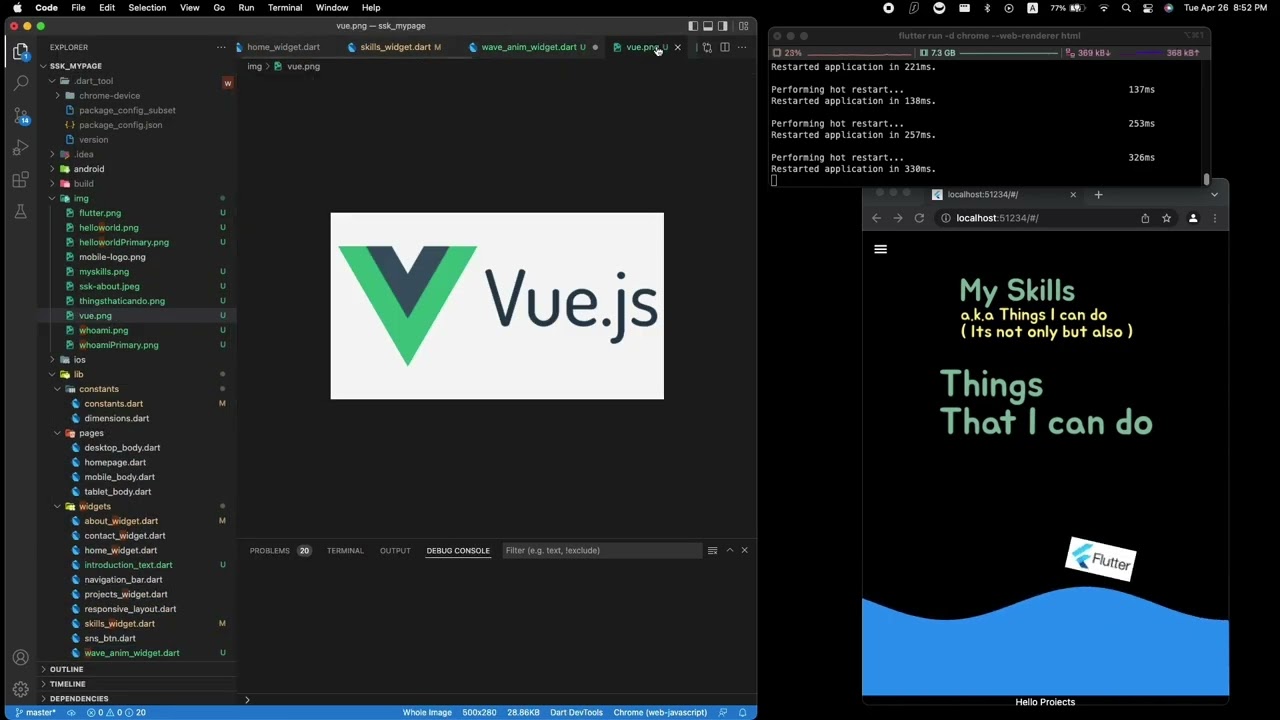The image size is (1280, 720).
Task: Open Customize Layout in VS Code title bar
Action: coord(743,26)
